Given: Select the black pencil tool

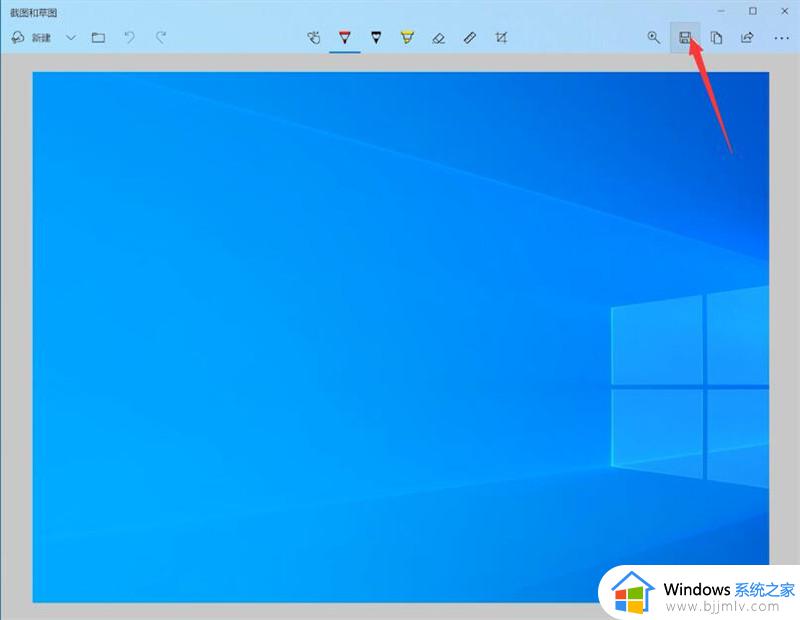Looking at the screenshot, I should click(x=376, y=38).
